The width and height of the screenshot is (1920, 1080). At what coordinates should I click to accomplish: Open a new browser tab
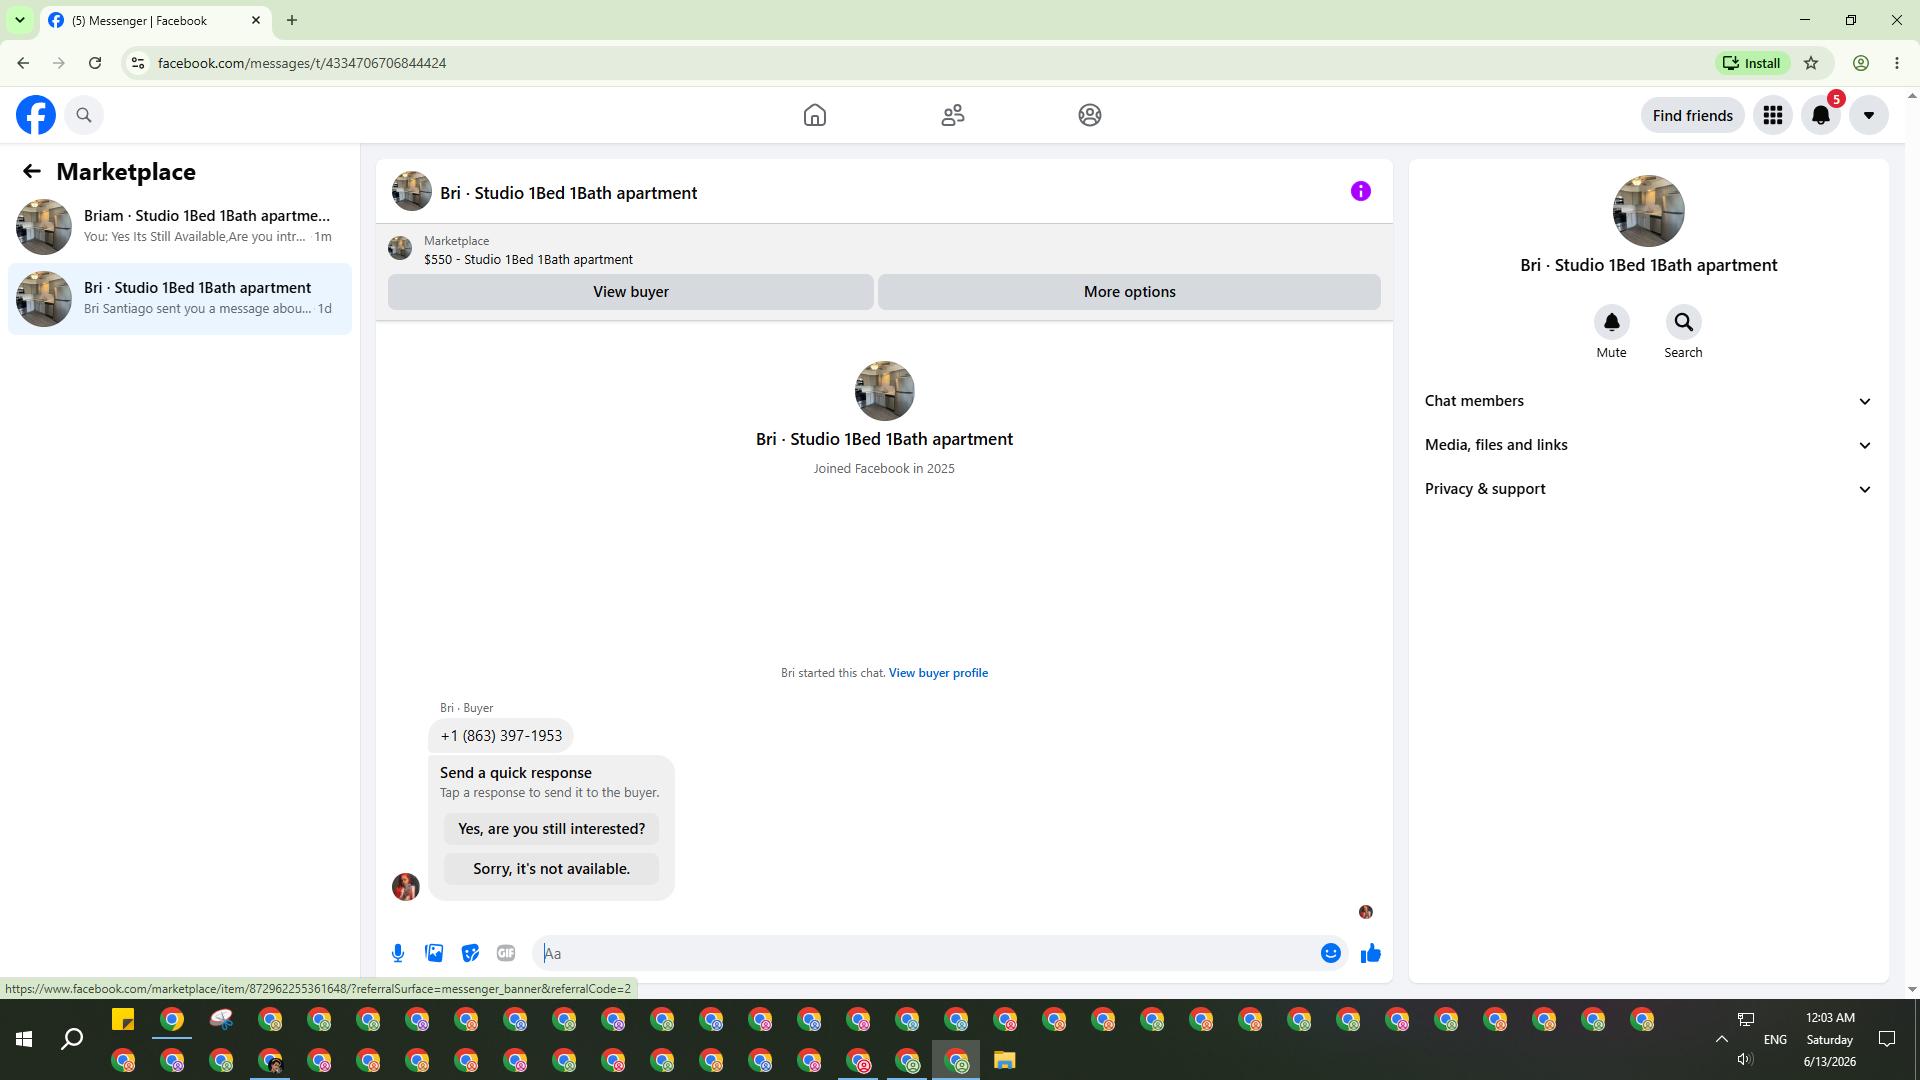[292, 20]
